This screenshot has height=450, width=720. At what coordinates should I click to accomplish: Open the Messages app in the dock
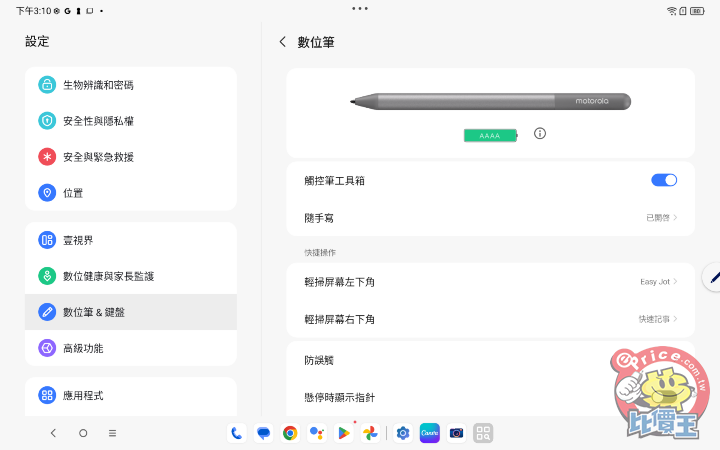pos(263,433)
